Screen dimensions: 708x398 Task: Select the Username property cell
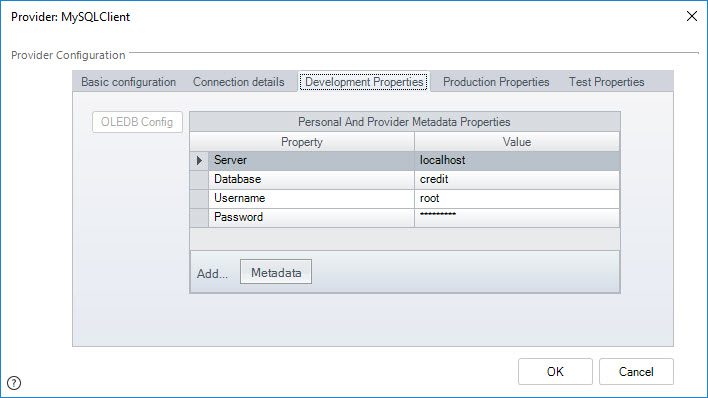tap(311, 198)
